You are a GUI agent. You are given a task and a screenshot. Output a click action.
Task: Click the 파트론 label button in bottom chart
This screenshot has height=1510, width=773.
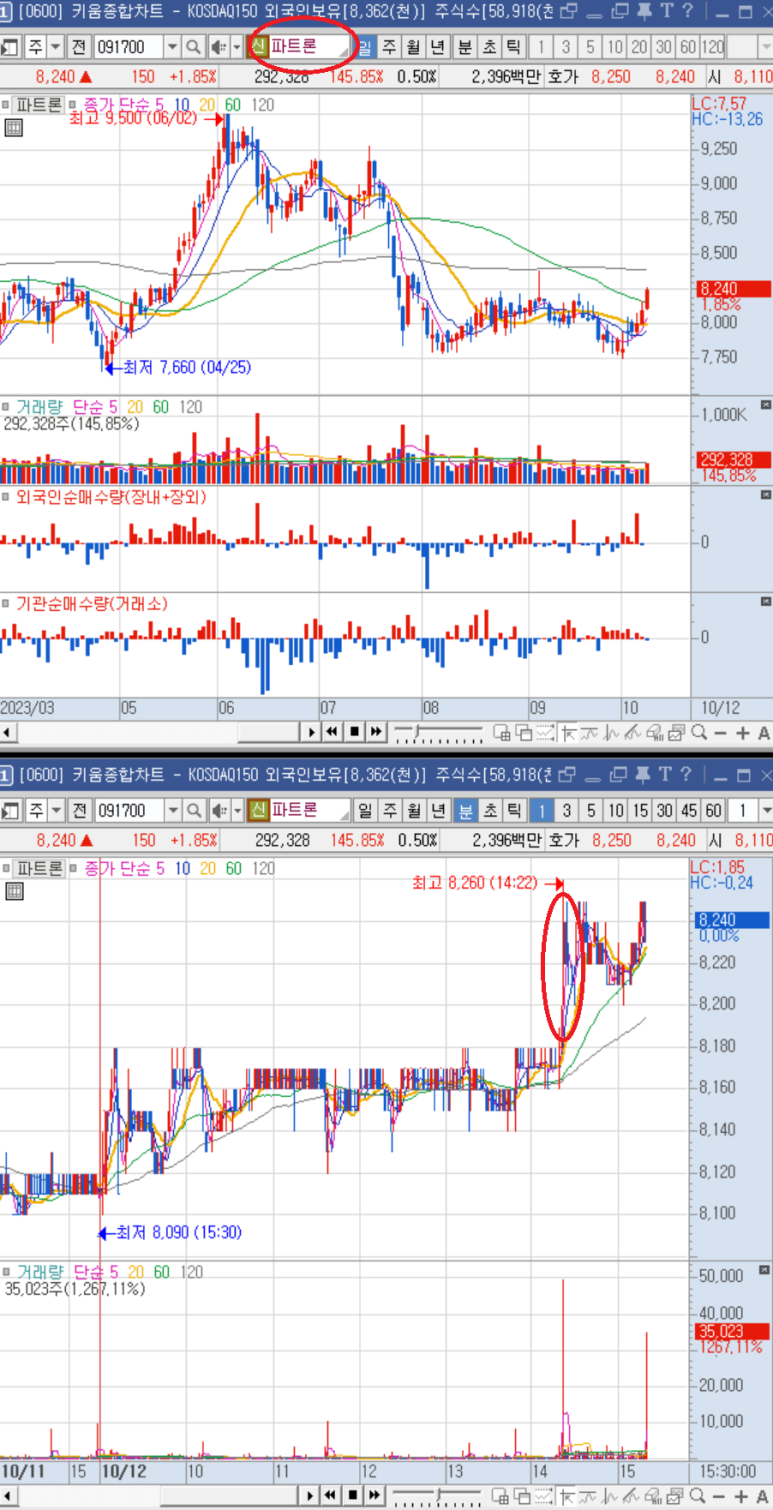click(x=40, y=868)
